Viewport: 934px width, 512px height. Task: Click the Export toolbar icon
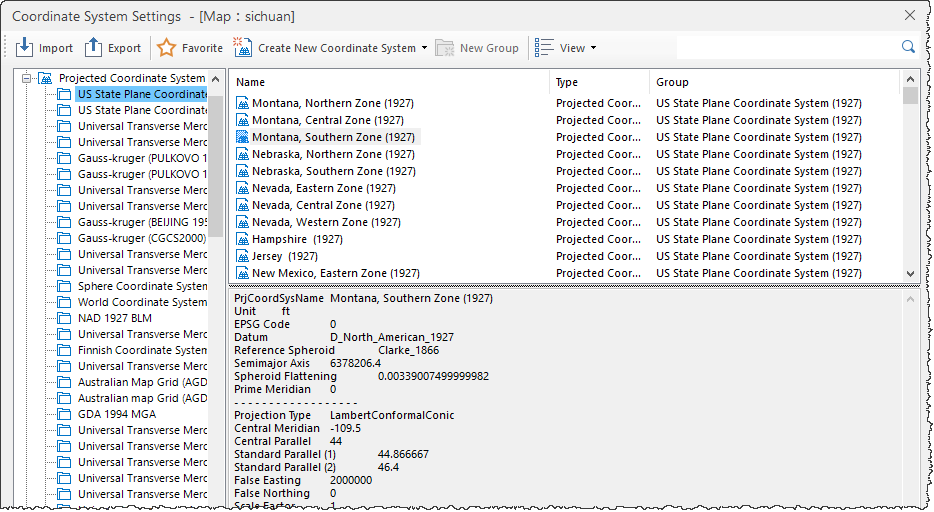tap(94, 48)
